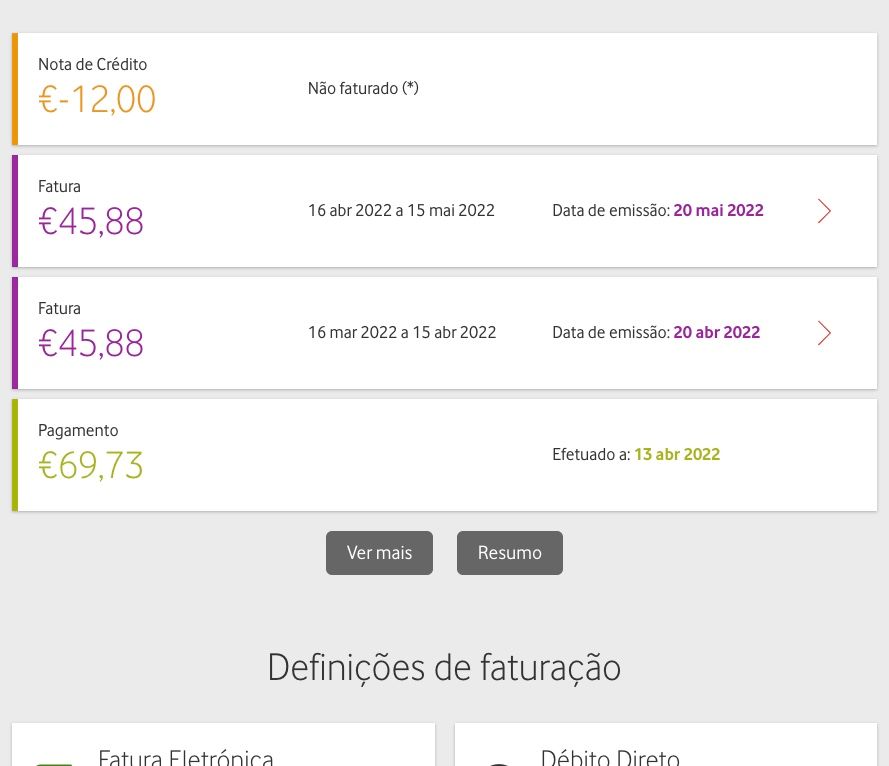
Task: Click the €-12,00 credit note amount
Action: (x=97, y=100)
